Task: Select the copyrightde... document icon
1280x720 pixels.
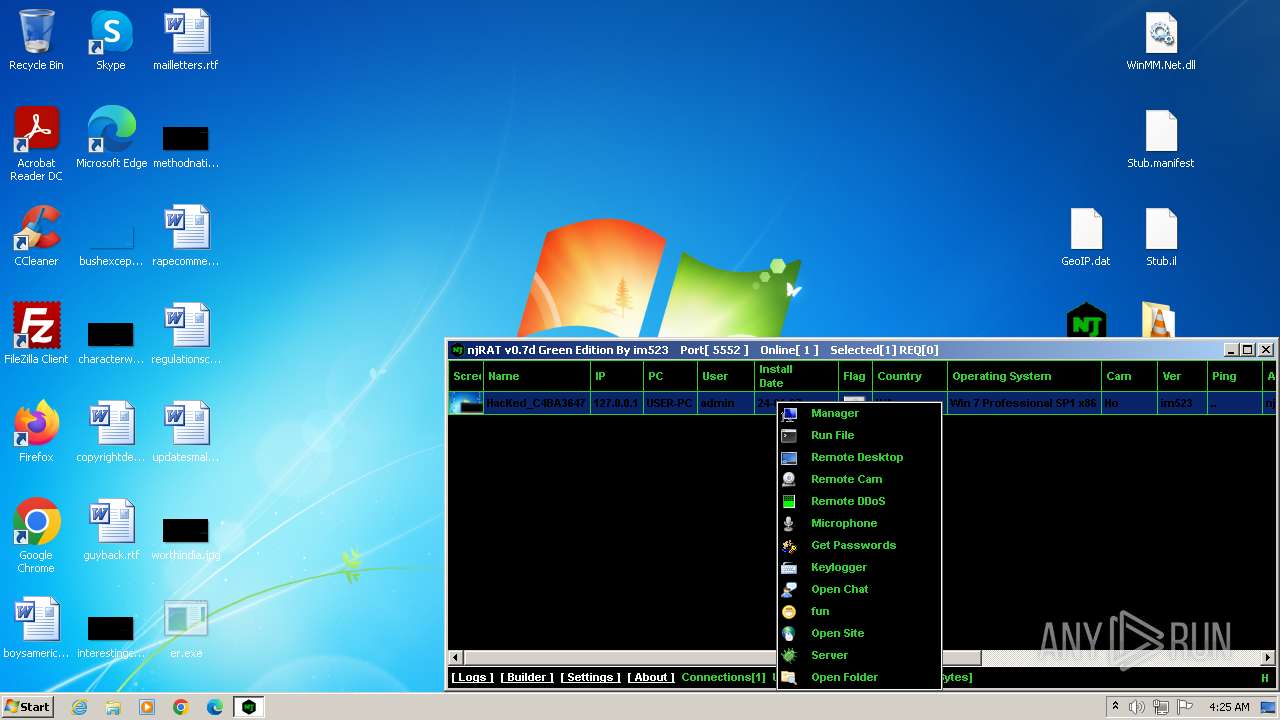Action: (111, 433)
